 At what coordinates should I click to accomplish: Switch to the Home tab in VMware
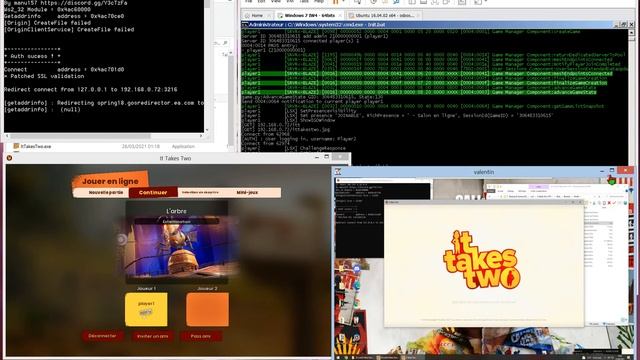pos(257,16)
